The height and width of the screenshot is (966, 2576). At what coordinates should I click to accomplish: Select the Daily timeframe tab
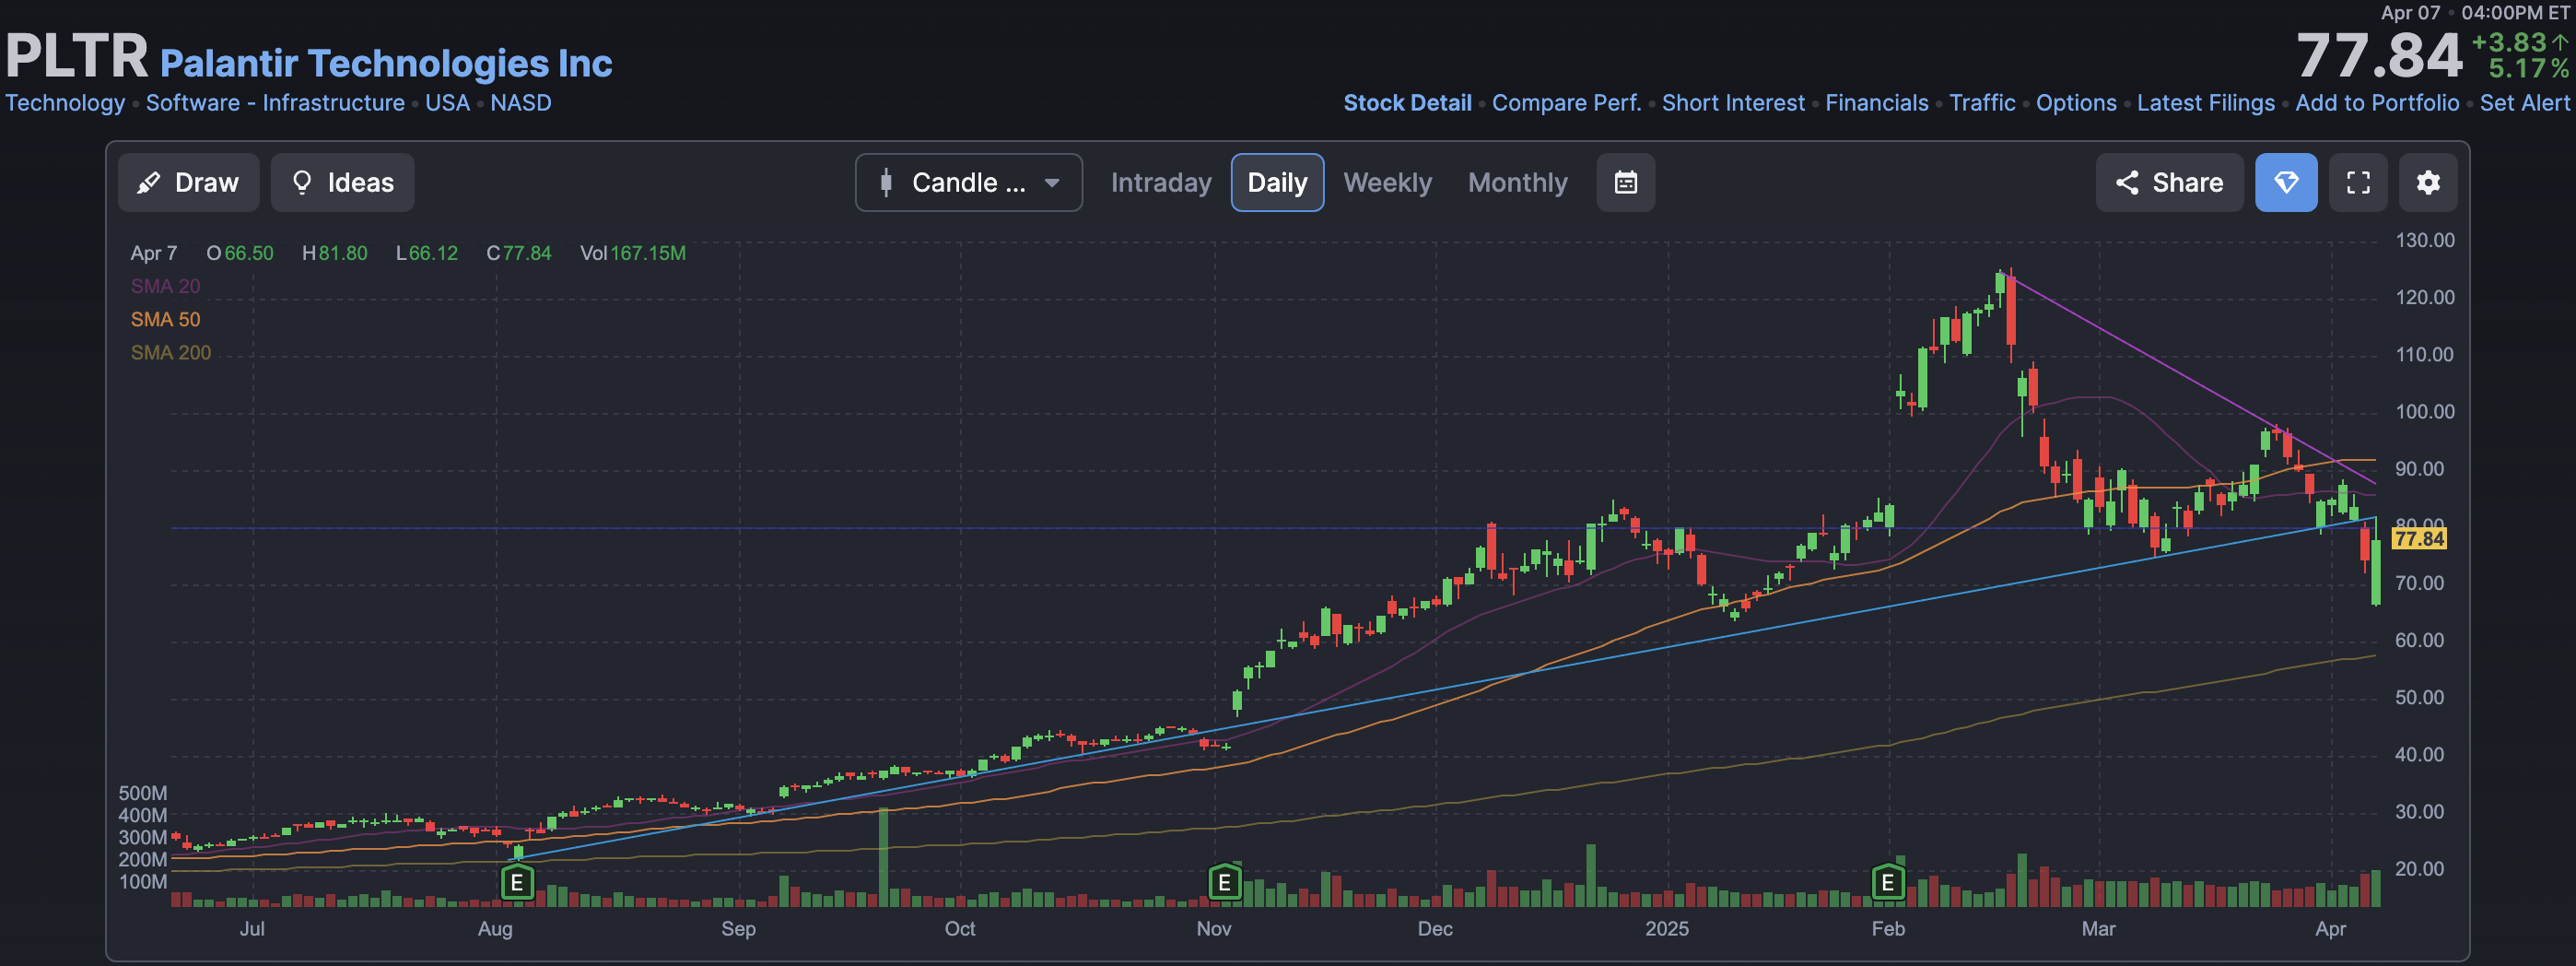(1277, 182)
